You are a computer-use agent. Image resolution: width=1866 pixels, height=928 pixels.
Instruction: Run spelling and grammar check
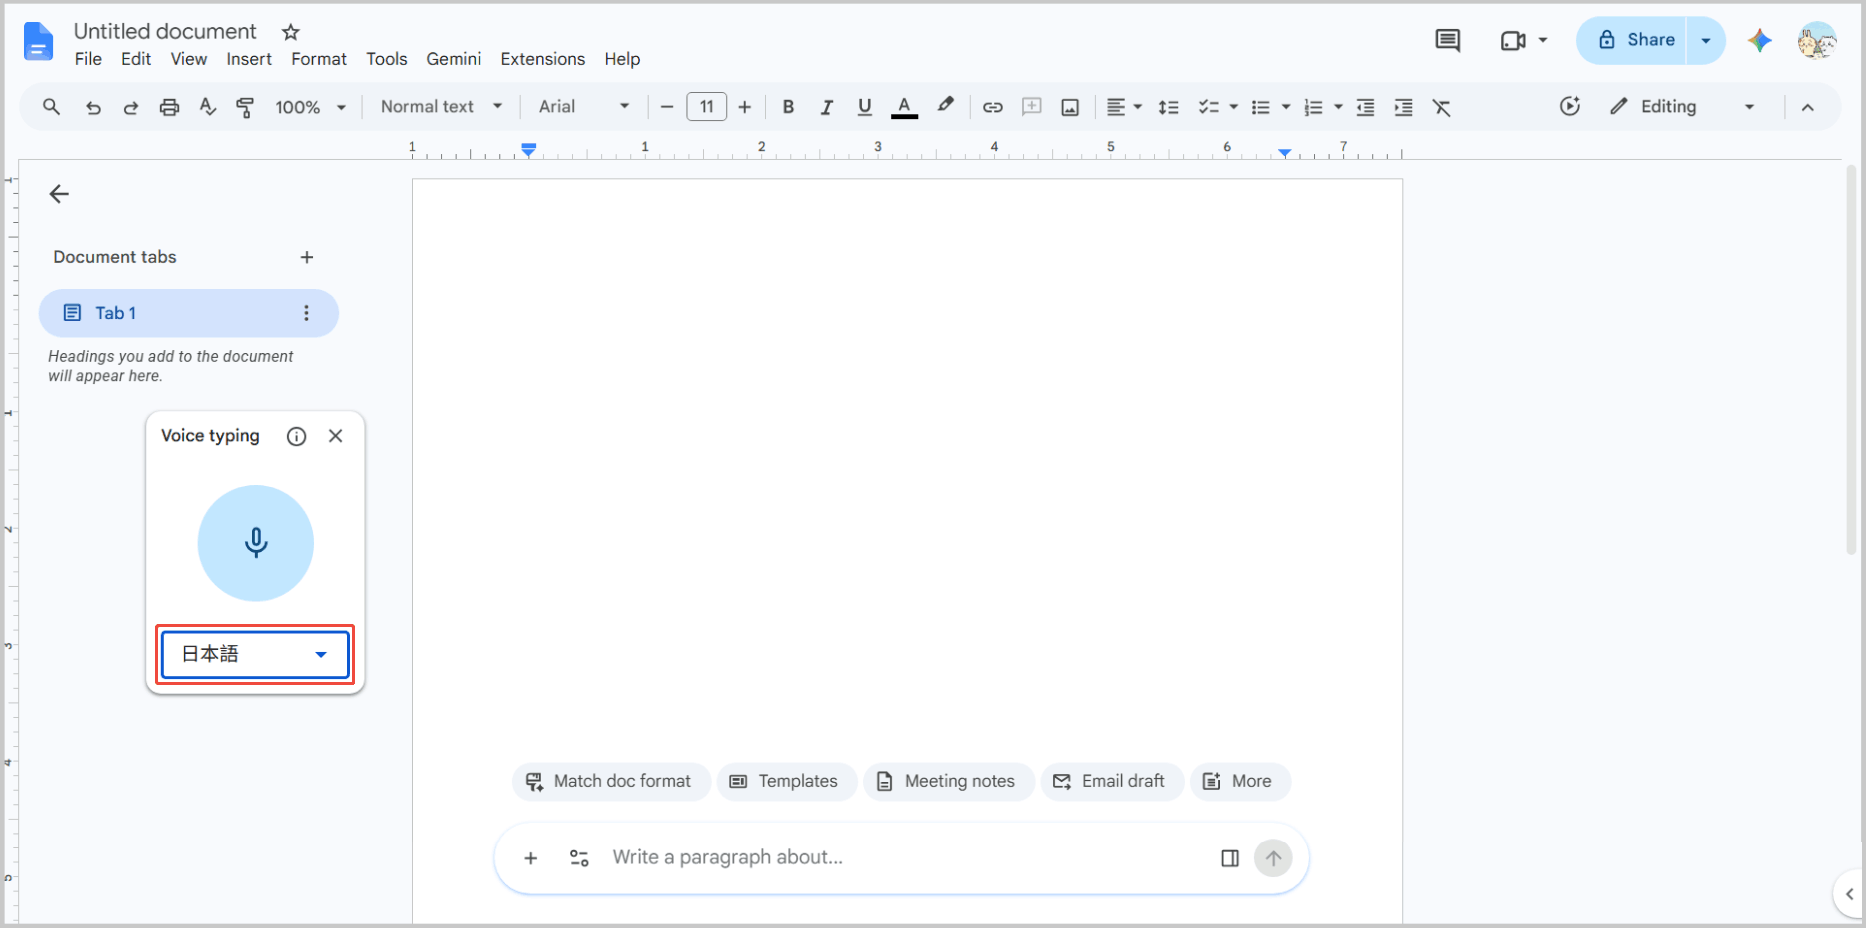click(x=207, y=107)
